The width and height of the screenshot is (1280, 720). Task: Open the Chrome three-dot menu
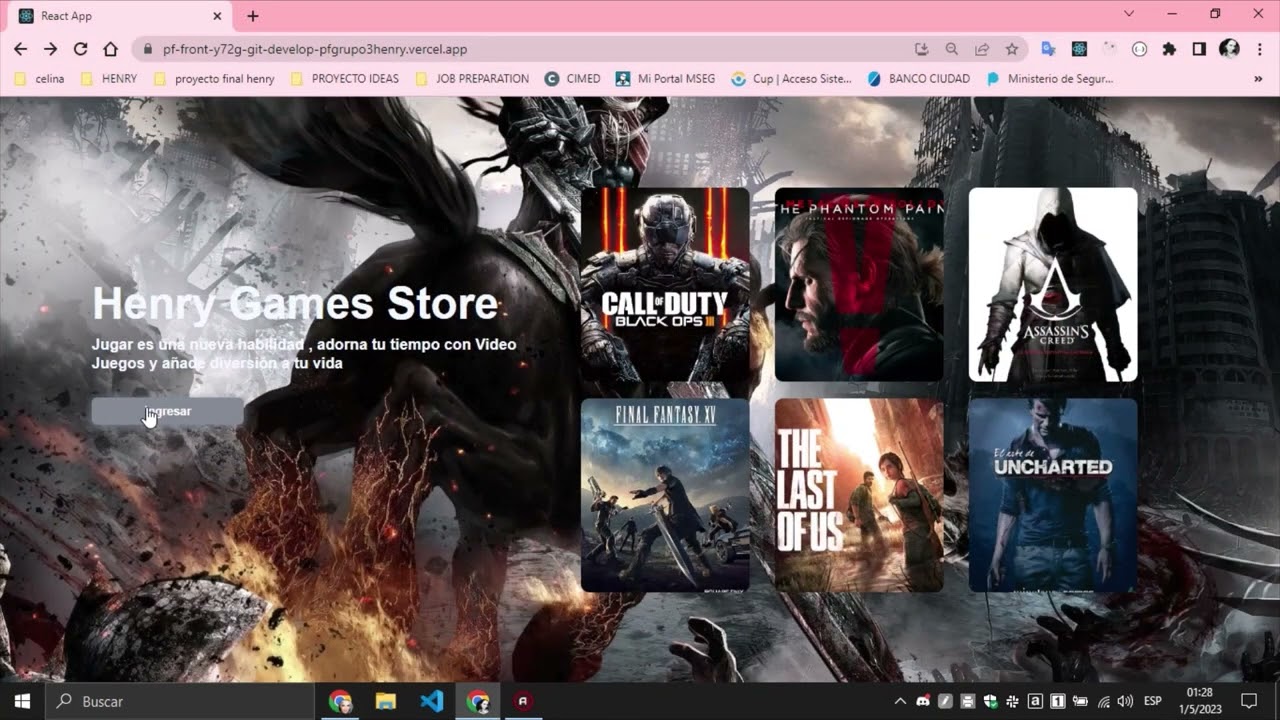pyautogui.click(x=1259, y=49)
